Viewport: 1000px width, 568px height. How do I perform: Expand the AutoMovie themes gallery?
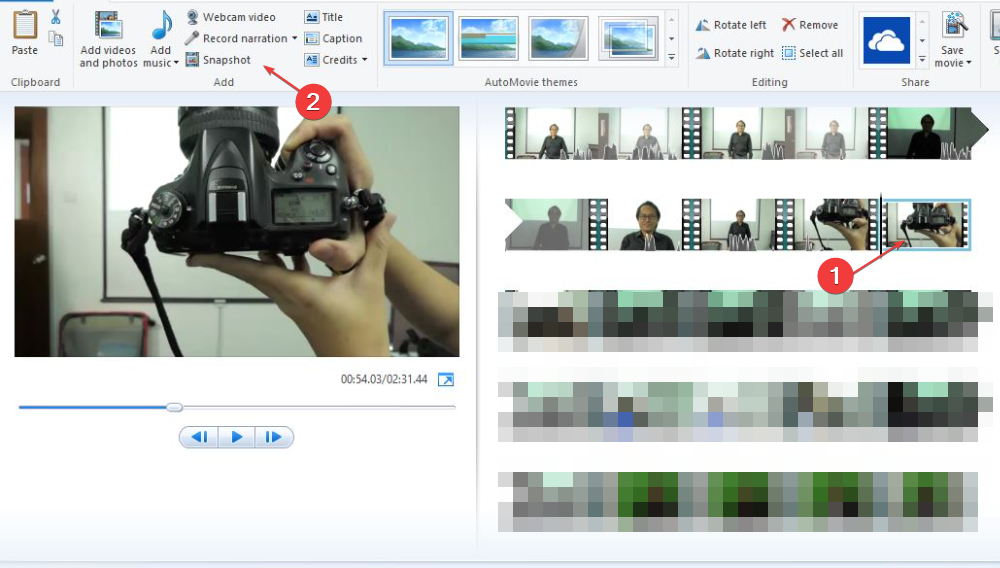[x=672, y=57]
